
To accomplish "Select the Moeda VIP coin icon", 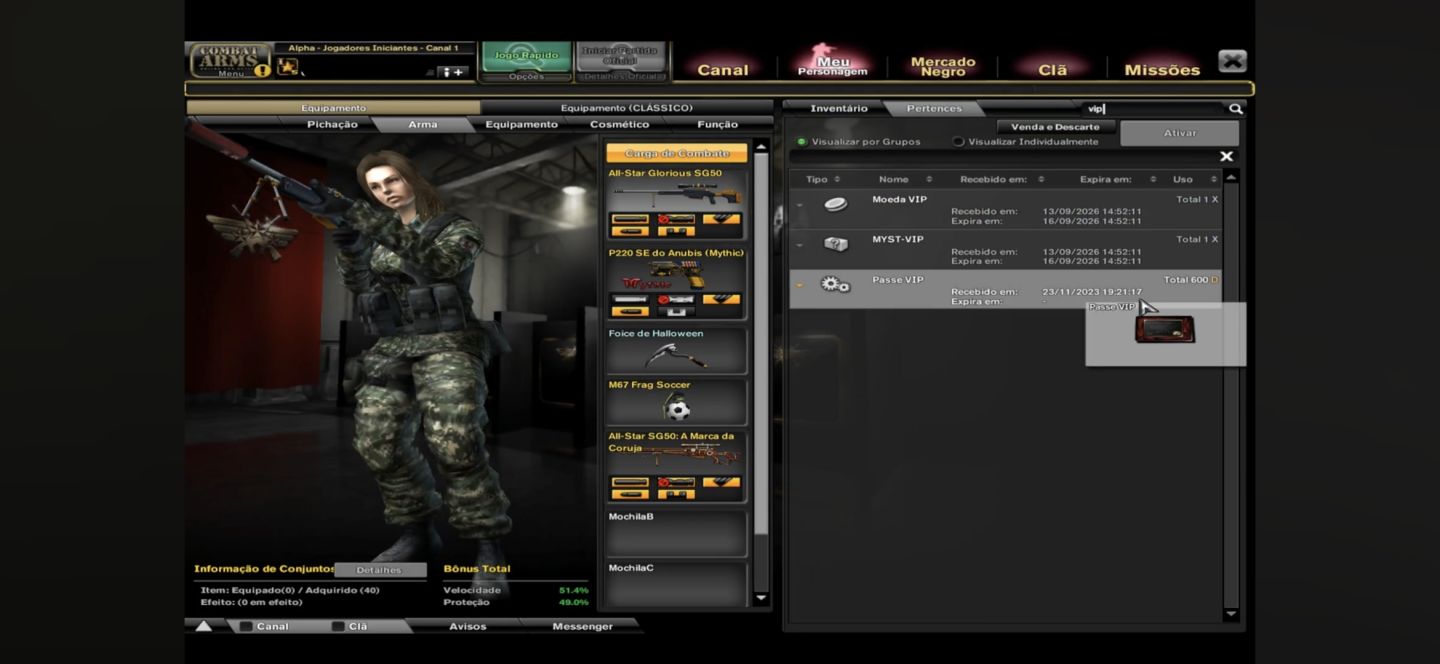I will 835,204.
